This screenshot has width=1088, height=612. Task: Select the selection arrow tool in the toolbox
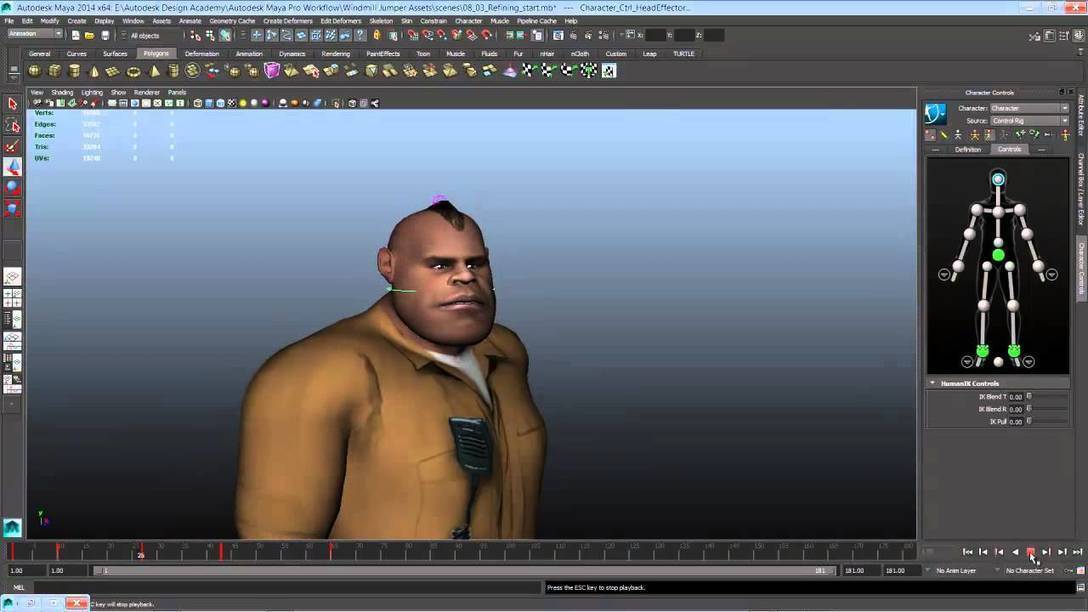click(12, 103)
